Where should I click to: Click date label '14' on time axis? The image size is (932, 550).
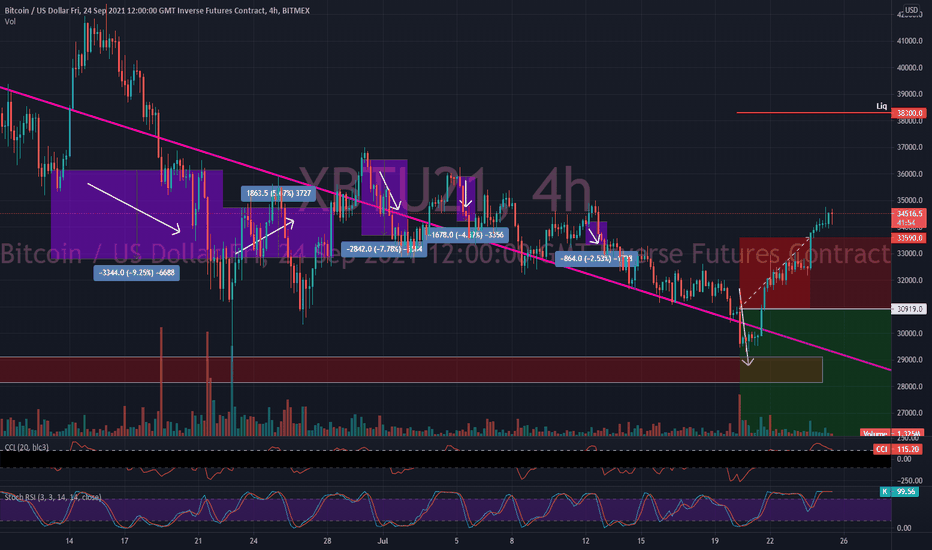click(x=70, y=541)
